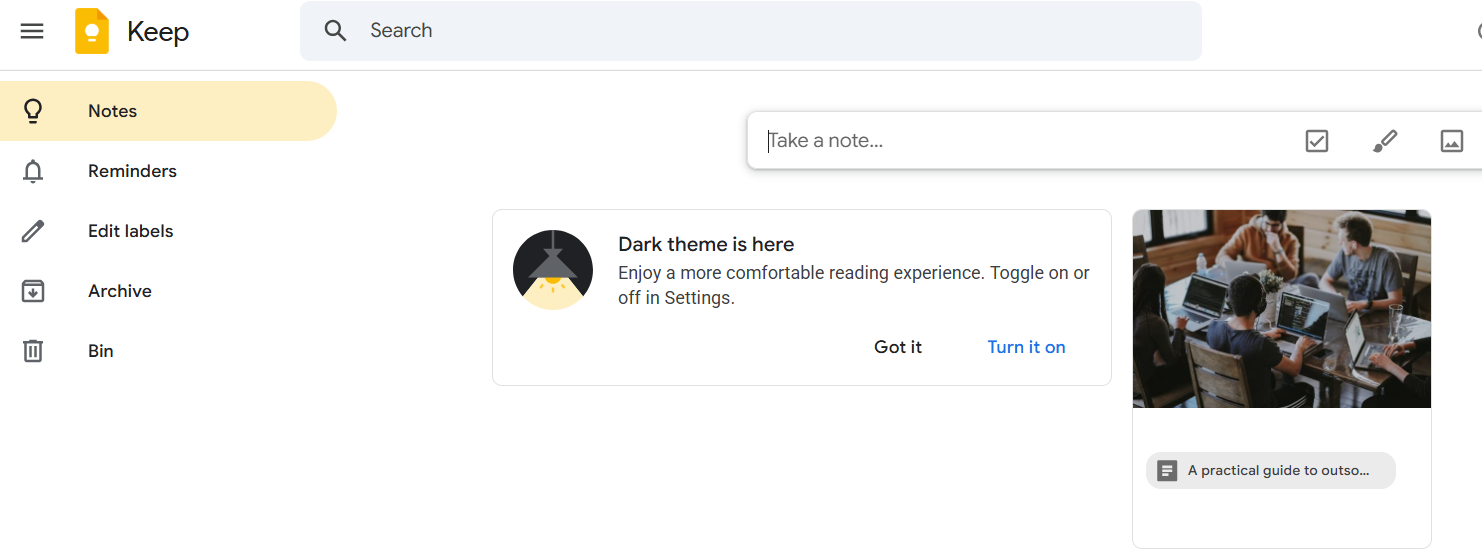Select the Notes sidebar item
1482x557 pixels.
pos(112,111)
